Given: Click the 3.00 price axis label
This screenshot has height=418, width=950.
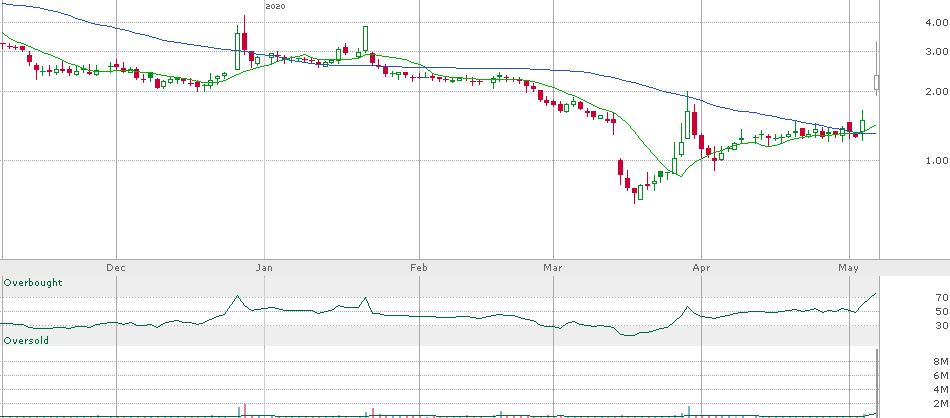Looking at the screenshot, I should [x=937, y=51].
